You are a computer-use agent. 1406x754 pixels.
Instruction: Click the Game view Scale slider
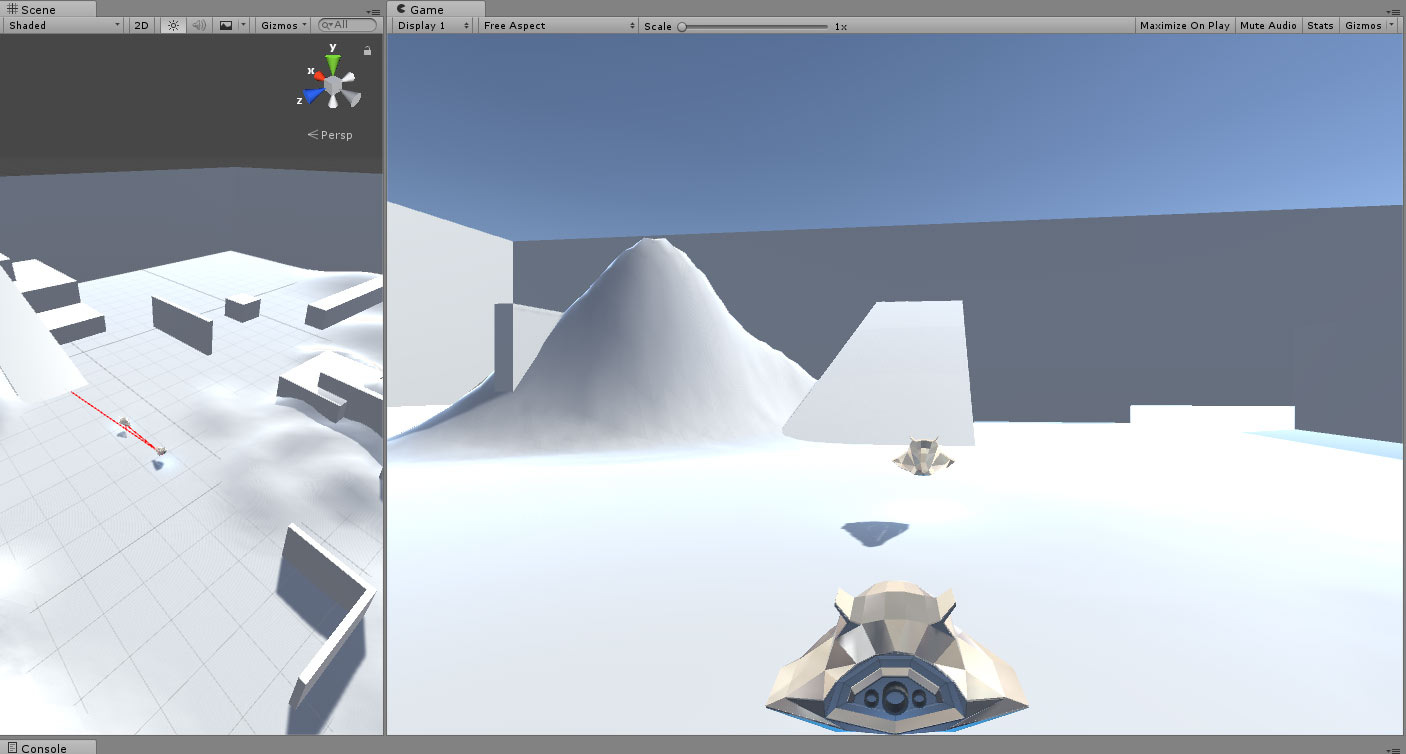(754, 26)
